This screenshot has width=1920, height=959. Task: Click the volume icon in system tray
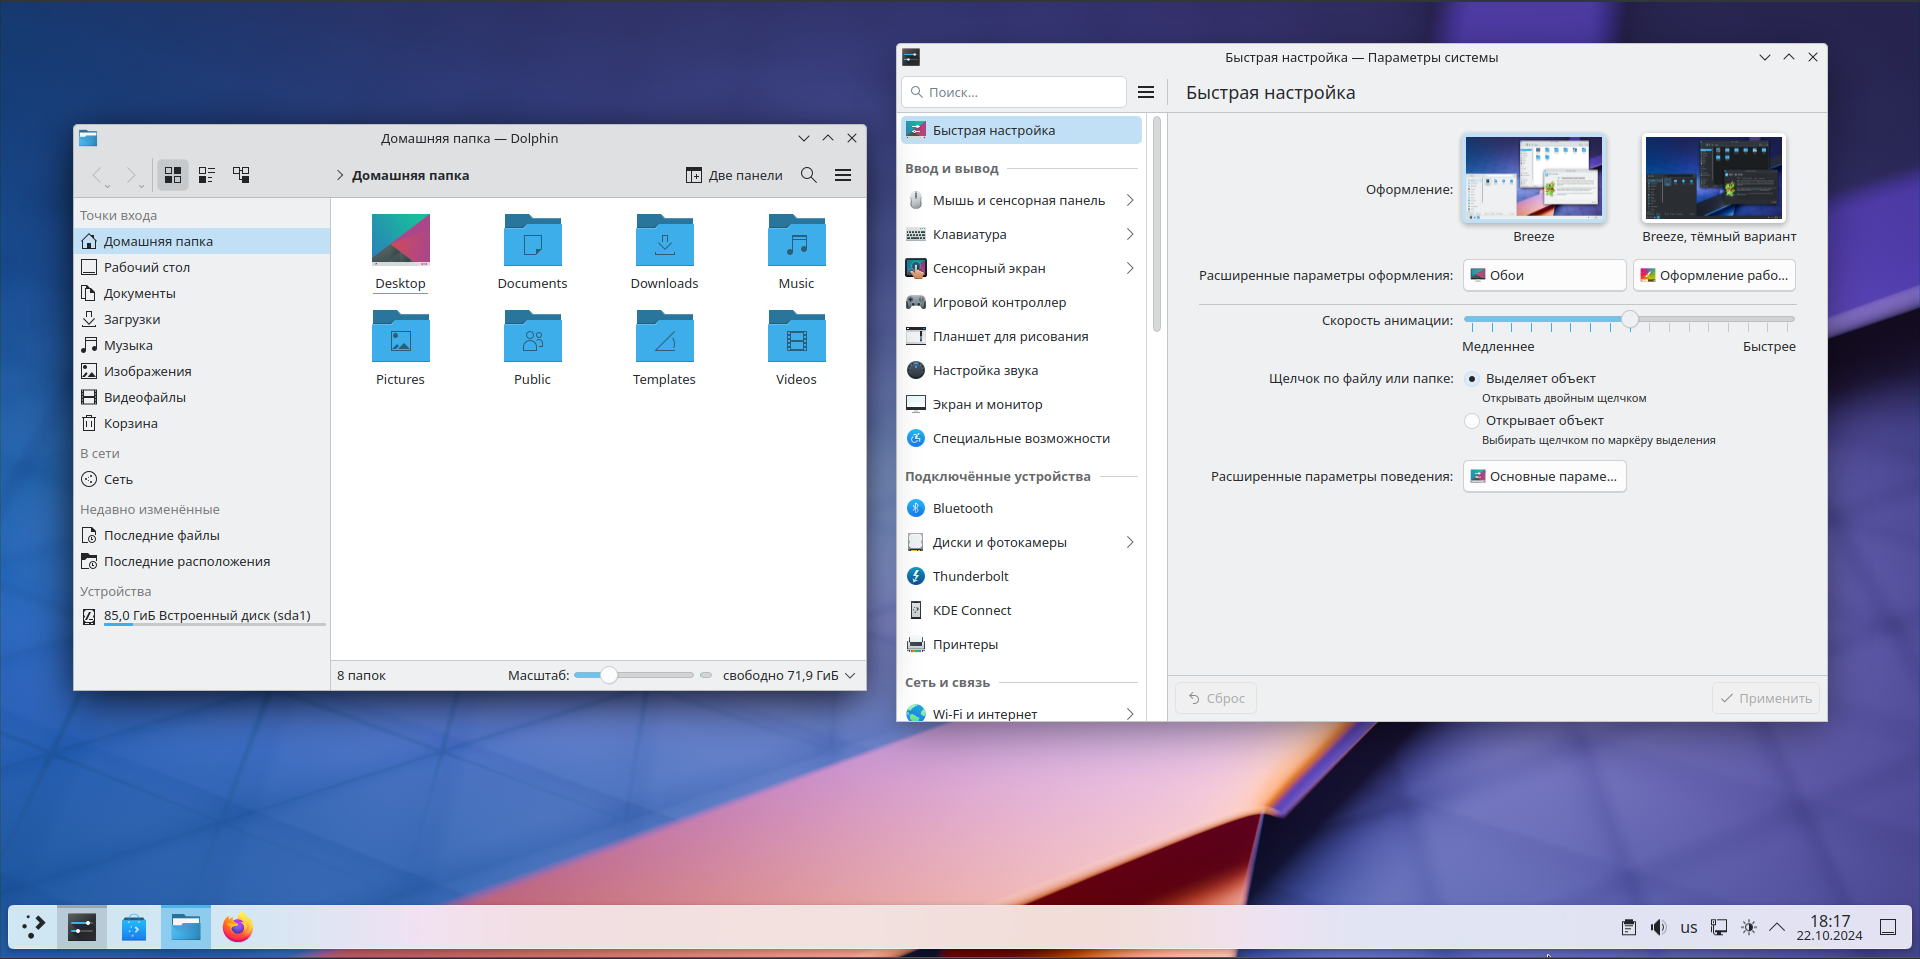pyautogui.click(x=1658, y=928)
